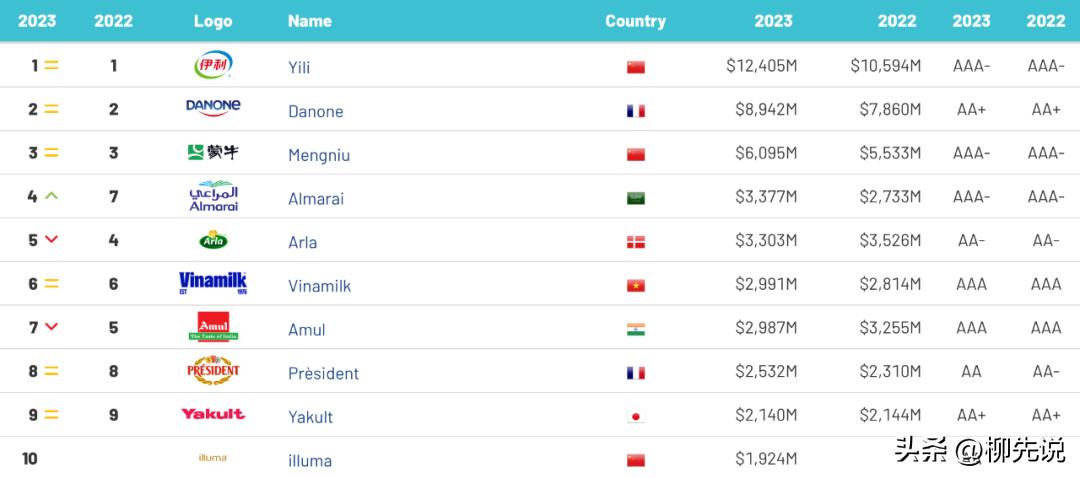This screenshot has width=1080, height=478.
Task: Click the green up arrow beside rank 4
Action: click(x=52, y=196)
